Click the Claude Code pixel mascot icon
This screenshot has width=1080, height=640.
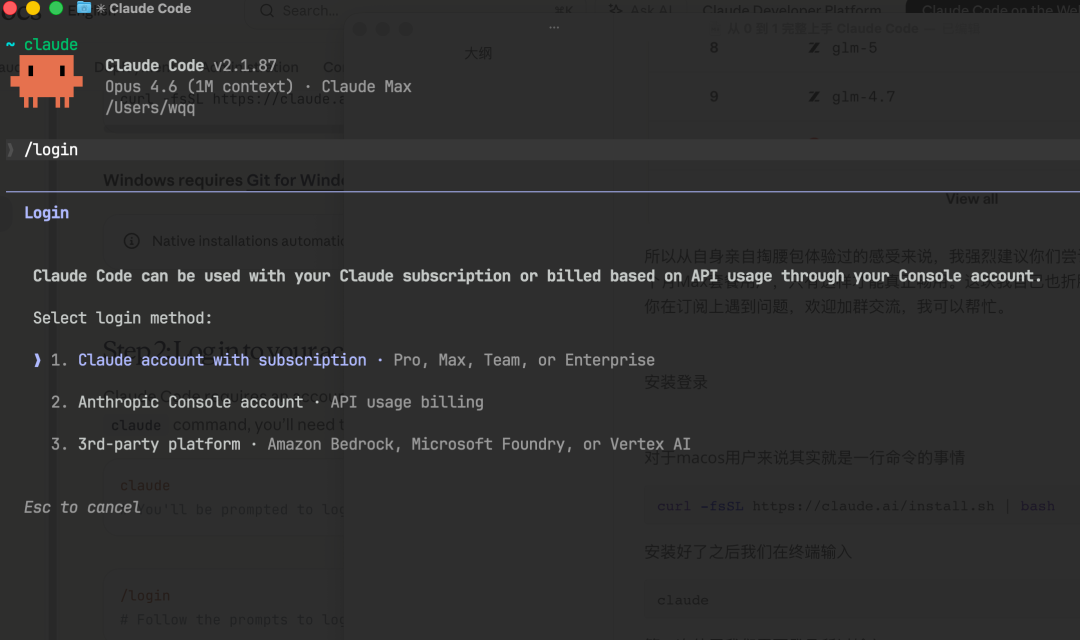click(x=46, y=81)
